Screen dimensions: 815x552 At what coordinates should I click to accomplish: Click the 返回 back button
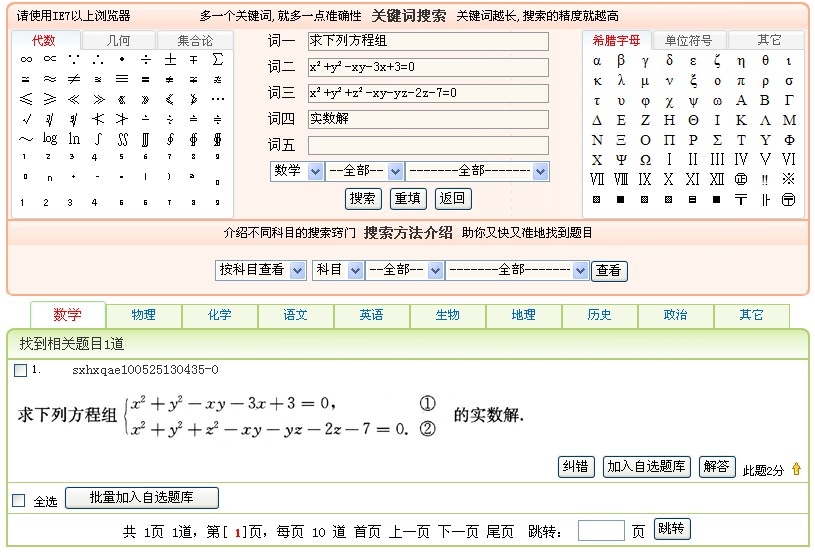[453, 199]
